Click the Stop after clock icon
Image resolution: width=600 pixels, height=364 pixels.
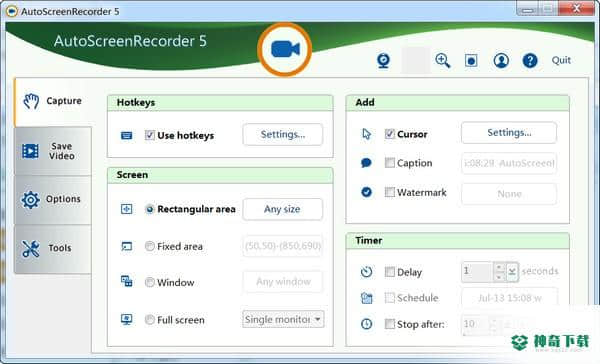366,324
